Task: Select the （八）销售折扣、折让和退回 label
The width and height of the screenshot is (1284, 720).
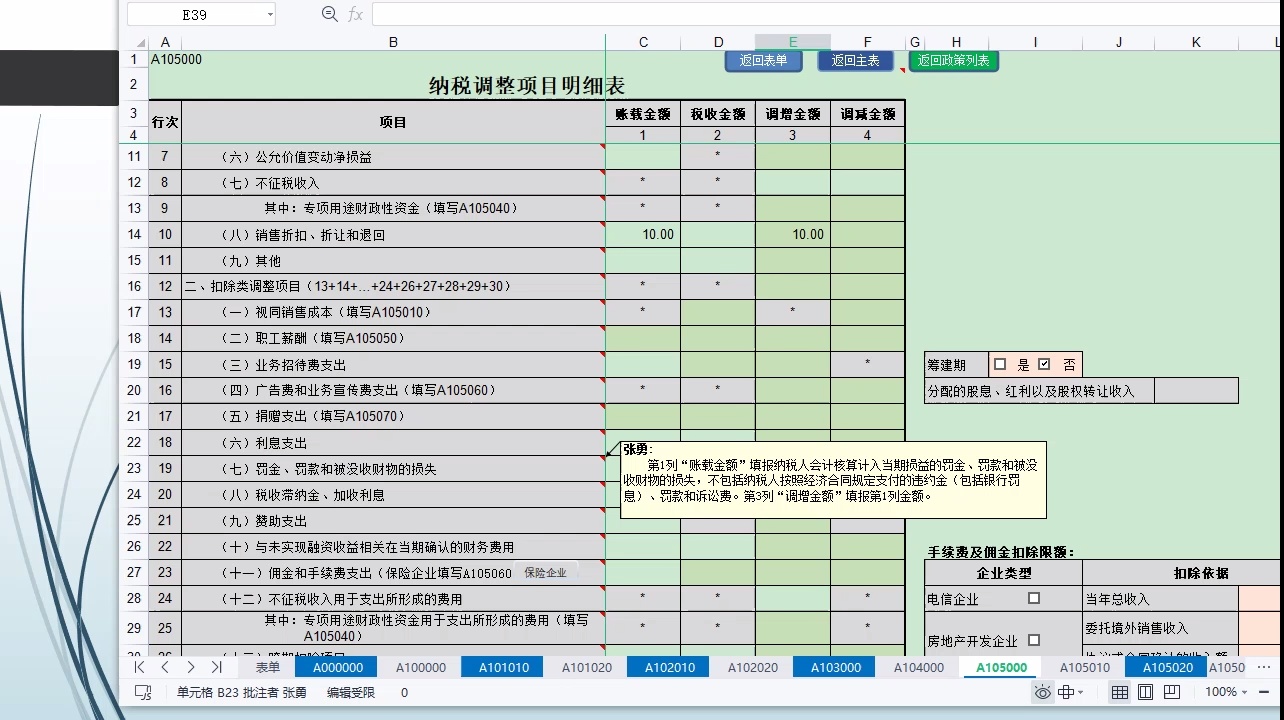Action: (393, 235)
